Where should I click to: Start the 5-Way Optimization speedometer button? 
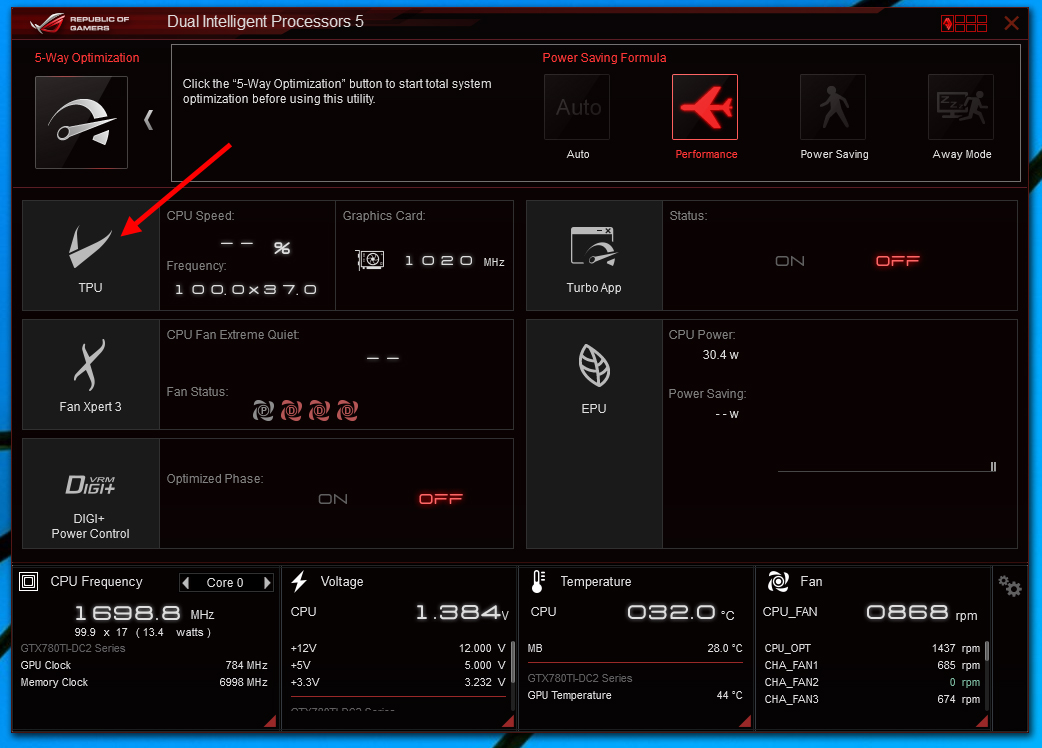[x=81, y=122]
